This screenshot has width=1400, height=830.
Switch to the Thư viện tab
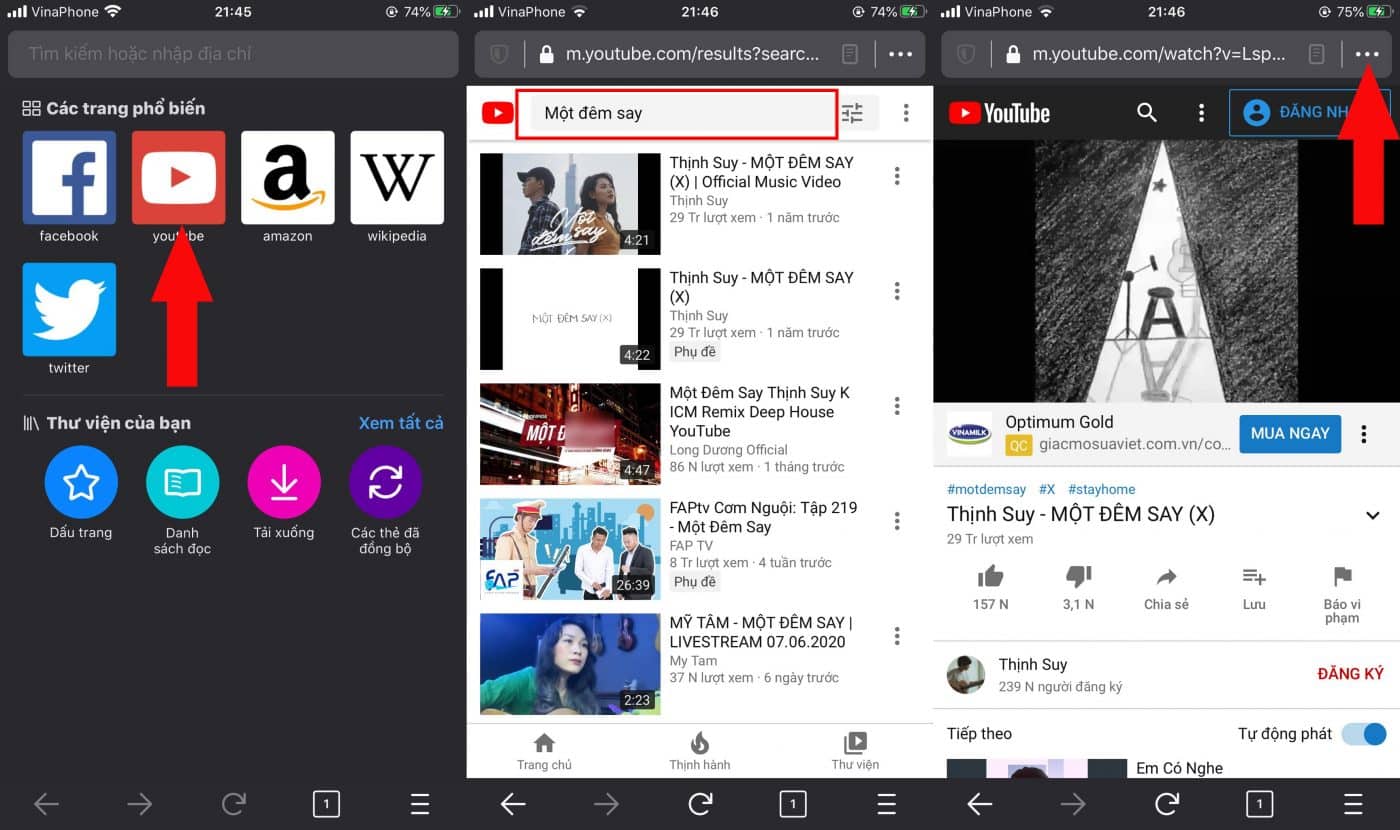855,750
